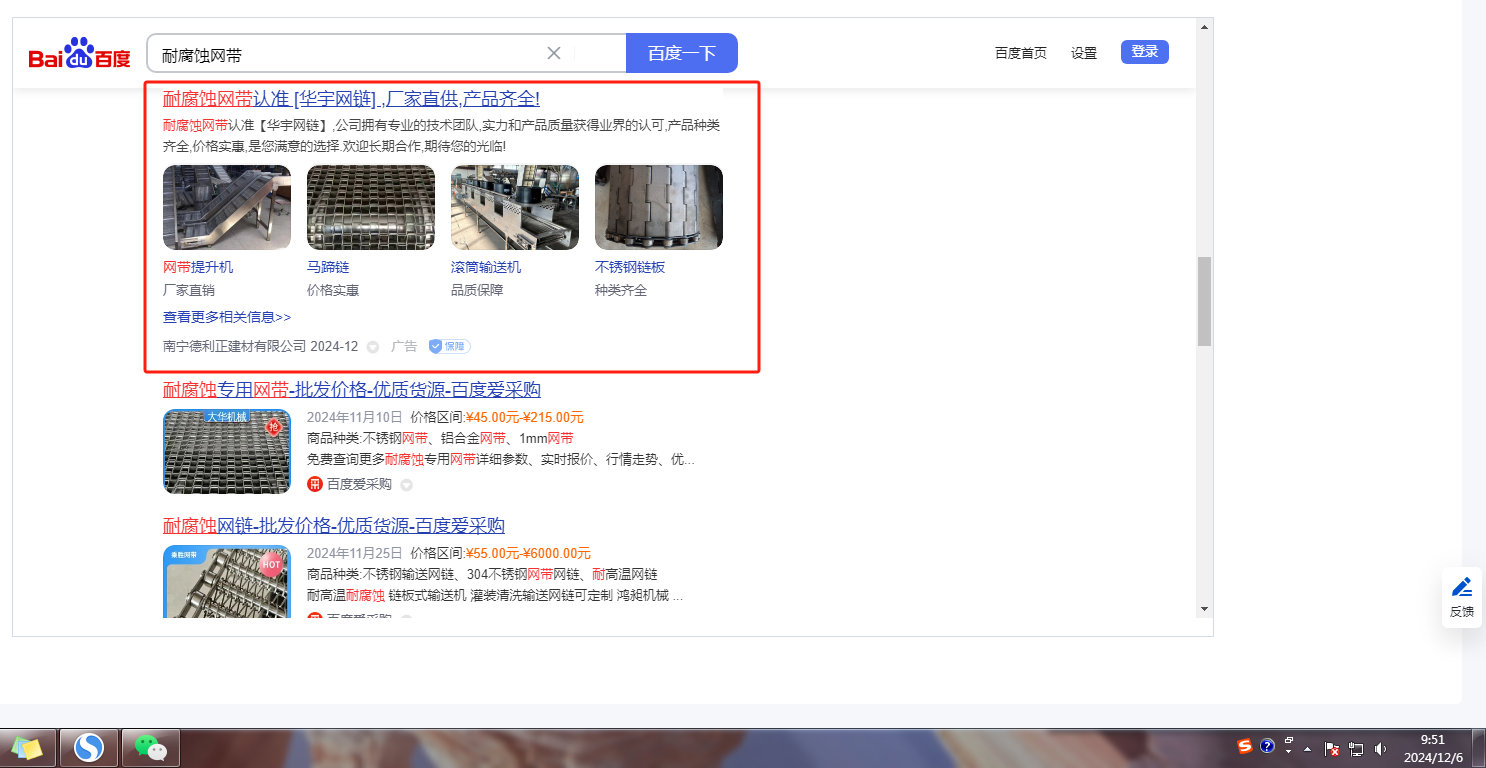Click the 厂家直销 text
This screenshot has height=768, width=1486.
pyautogui.click(x=189, y=290)
